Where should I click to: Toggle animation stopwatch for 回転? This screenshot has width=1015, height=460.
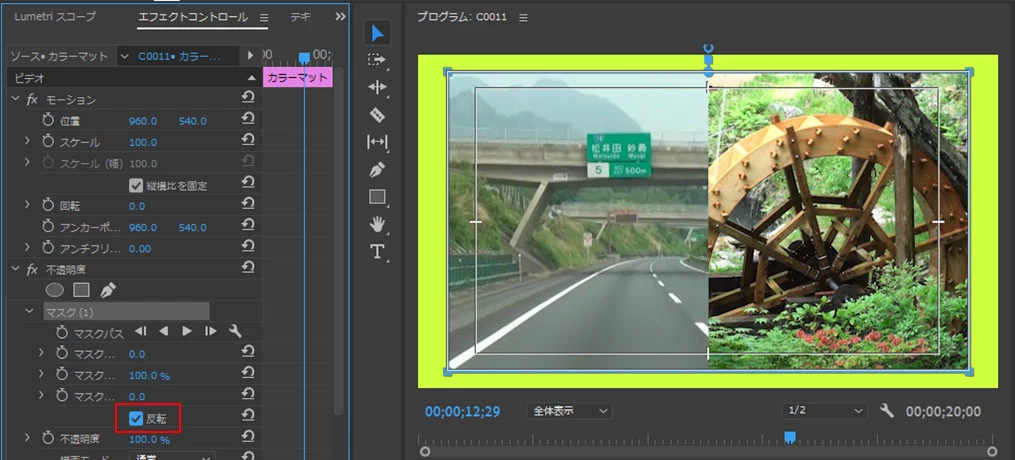pos(48,206)
